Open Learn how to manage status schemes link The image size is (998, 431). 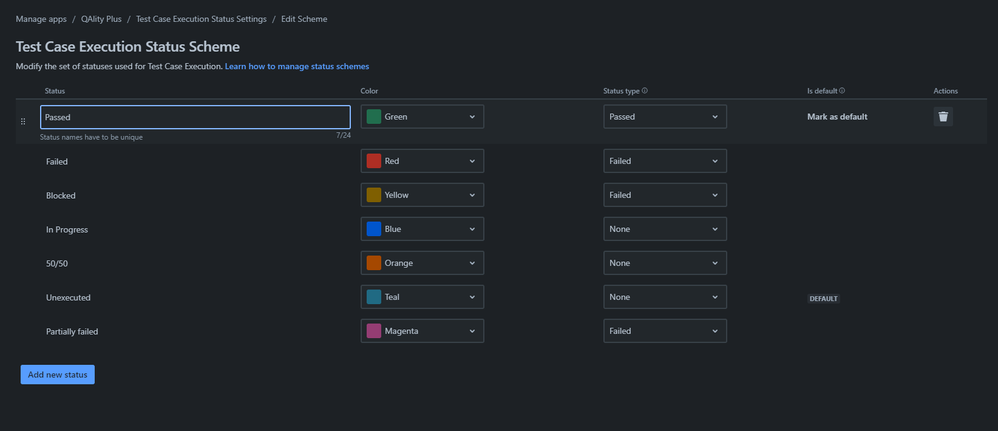coord(297,66)
